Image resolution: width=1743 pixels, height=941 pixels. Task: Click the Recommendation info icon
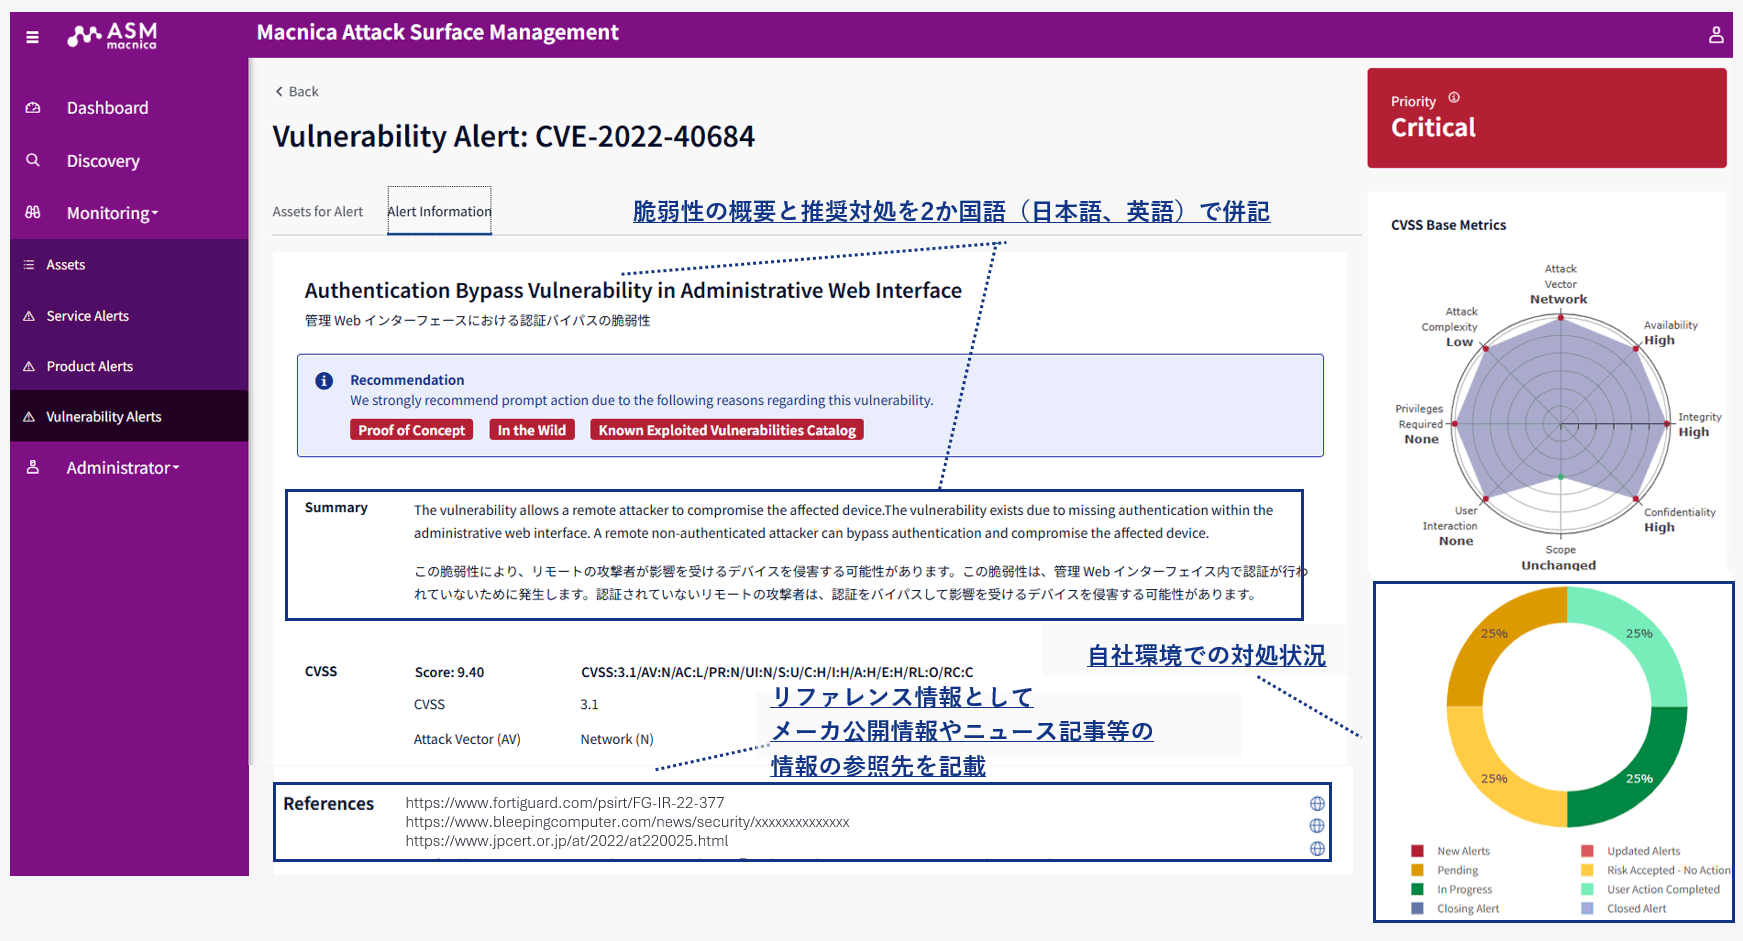click(x=324, y=381)
